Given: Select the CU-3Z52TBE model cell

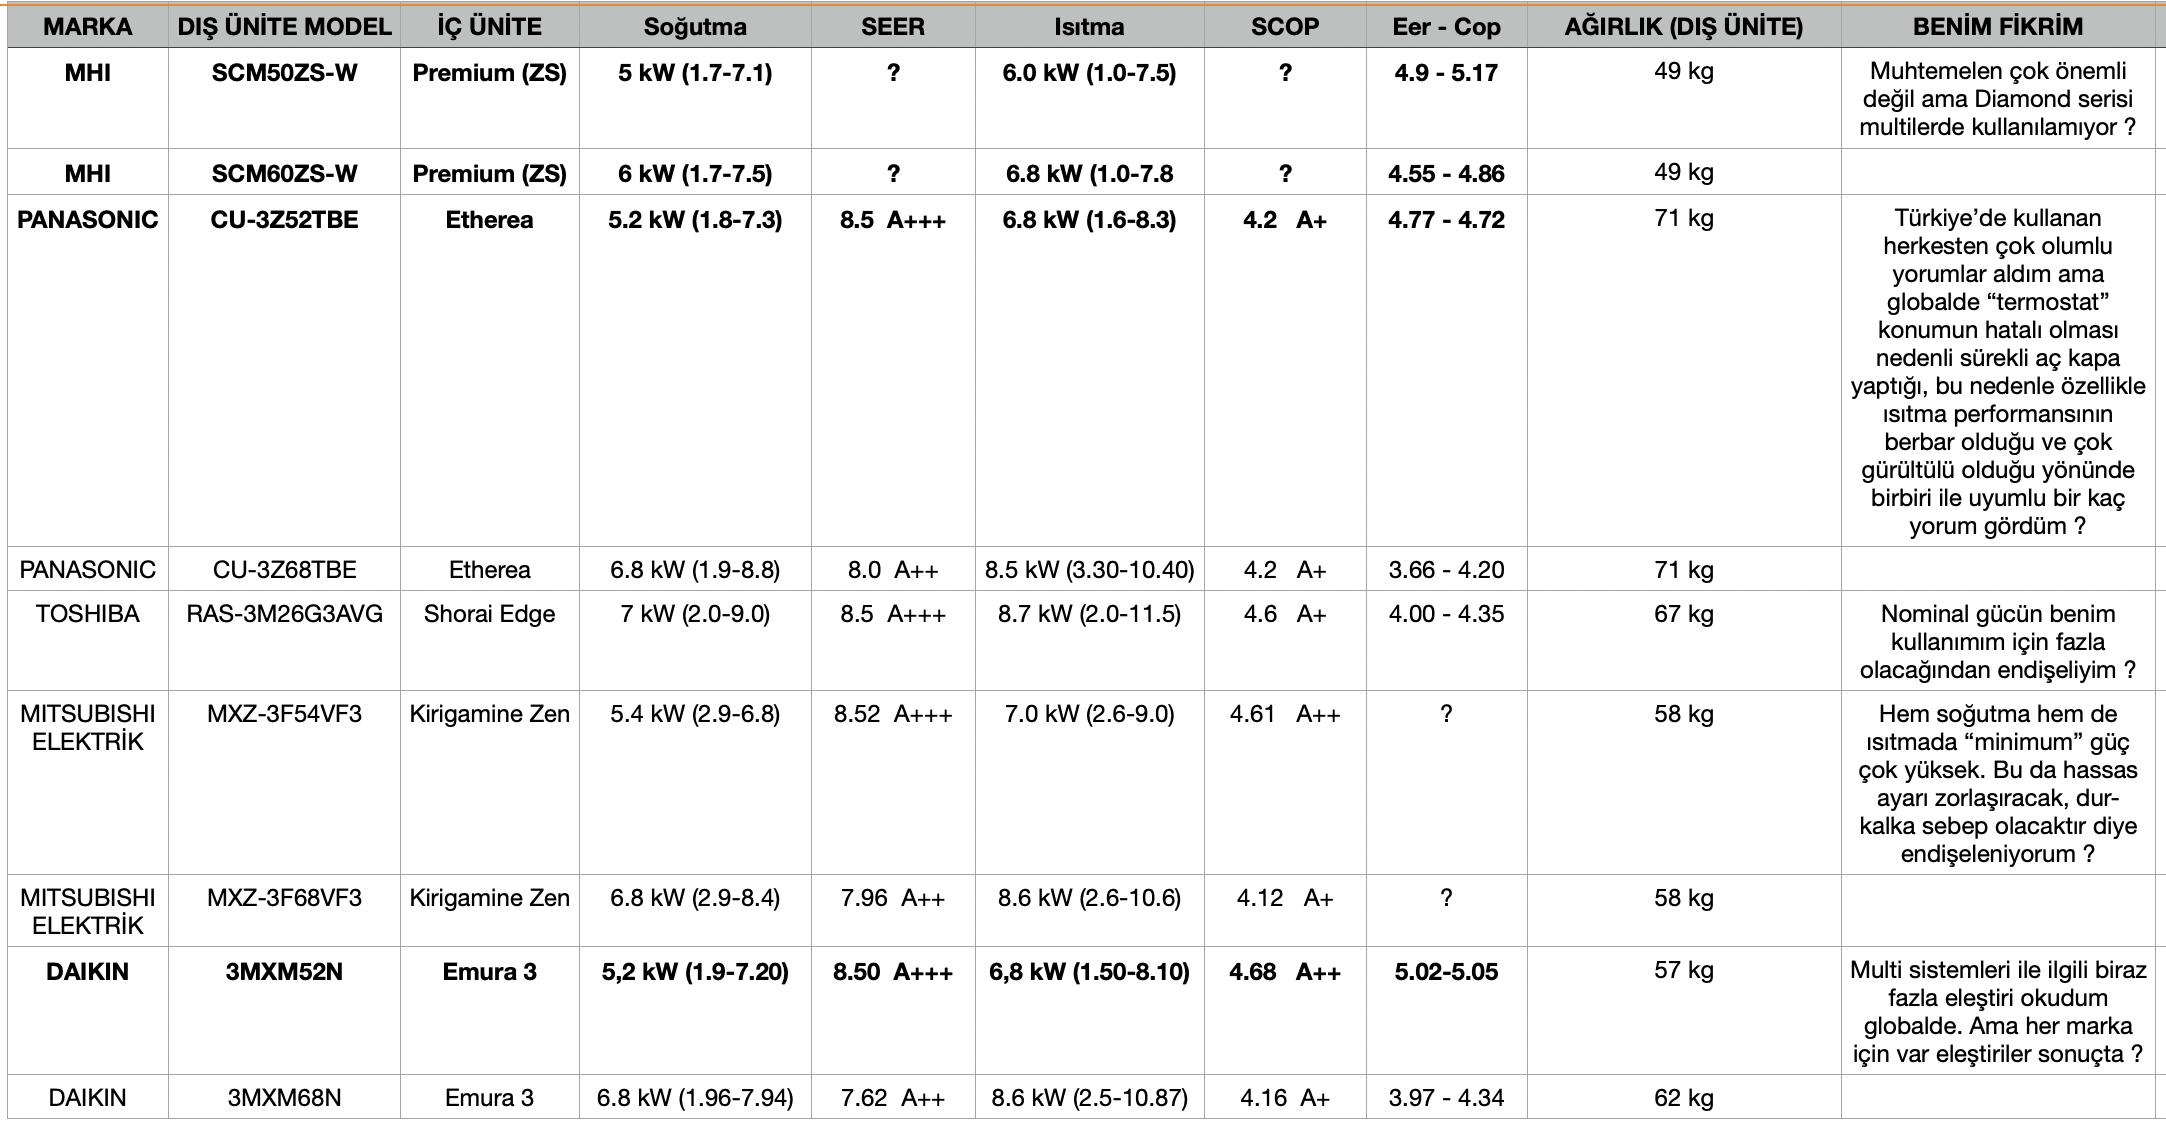Looking at the screenshot, I should tap(284, 220).
